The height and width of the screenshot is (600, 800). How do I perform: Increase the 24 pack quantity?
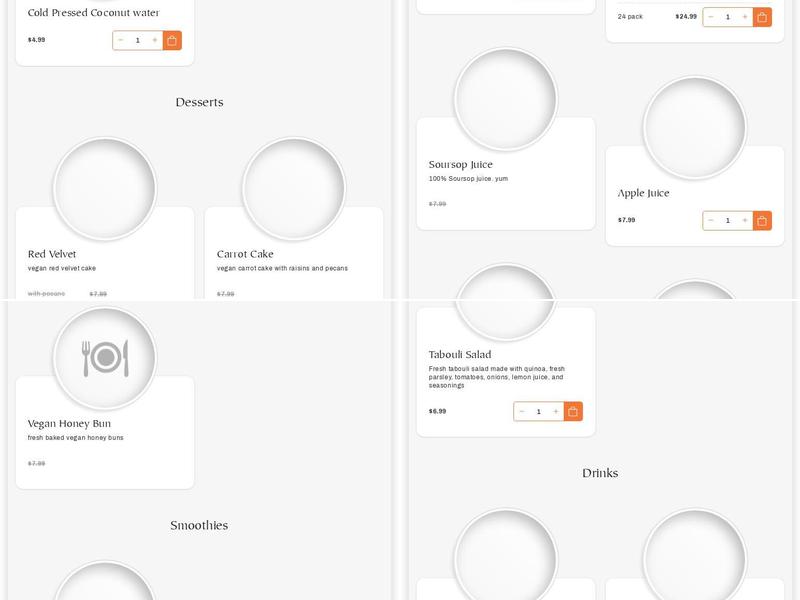click(x=745, y=17)
